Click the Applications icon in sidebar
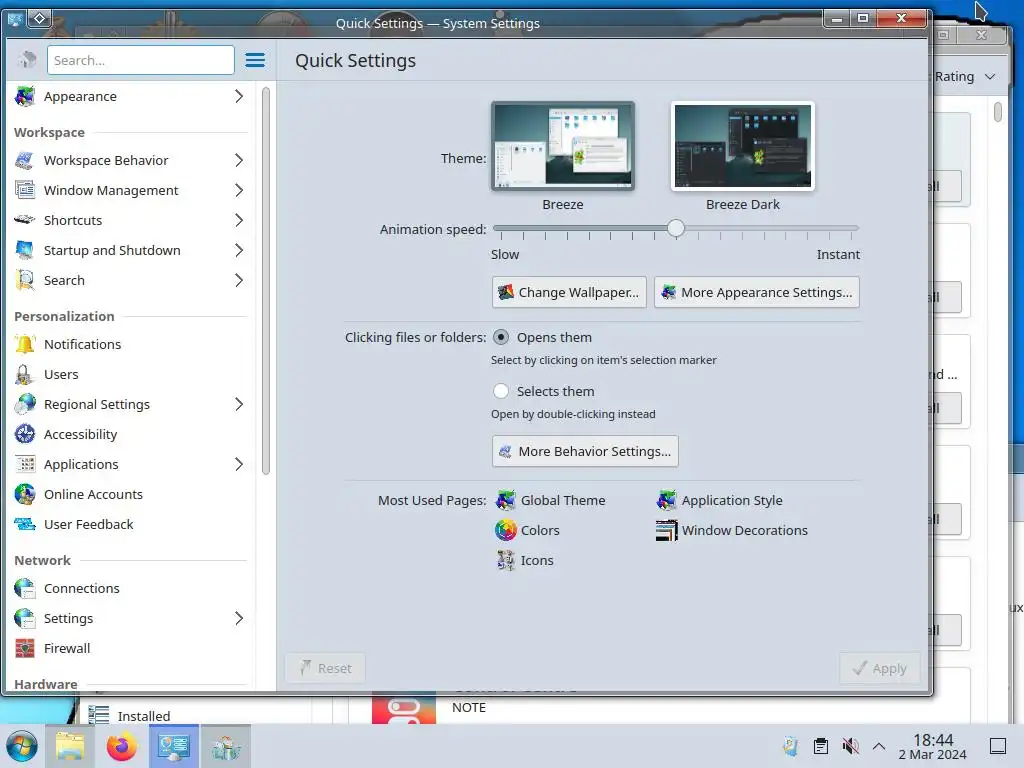This screenshot has height=768, width=1024. 25,464
